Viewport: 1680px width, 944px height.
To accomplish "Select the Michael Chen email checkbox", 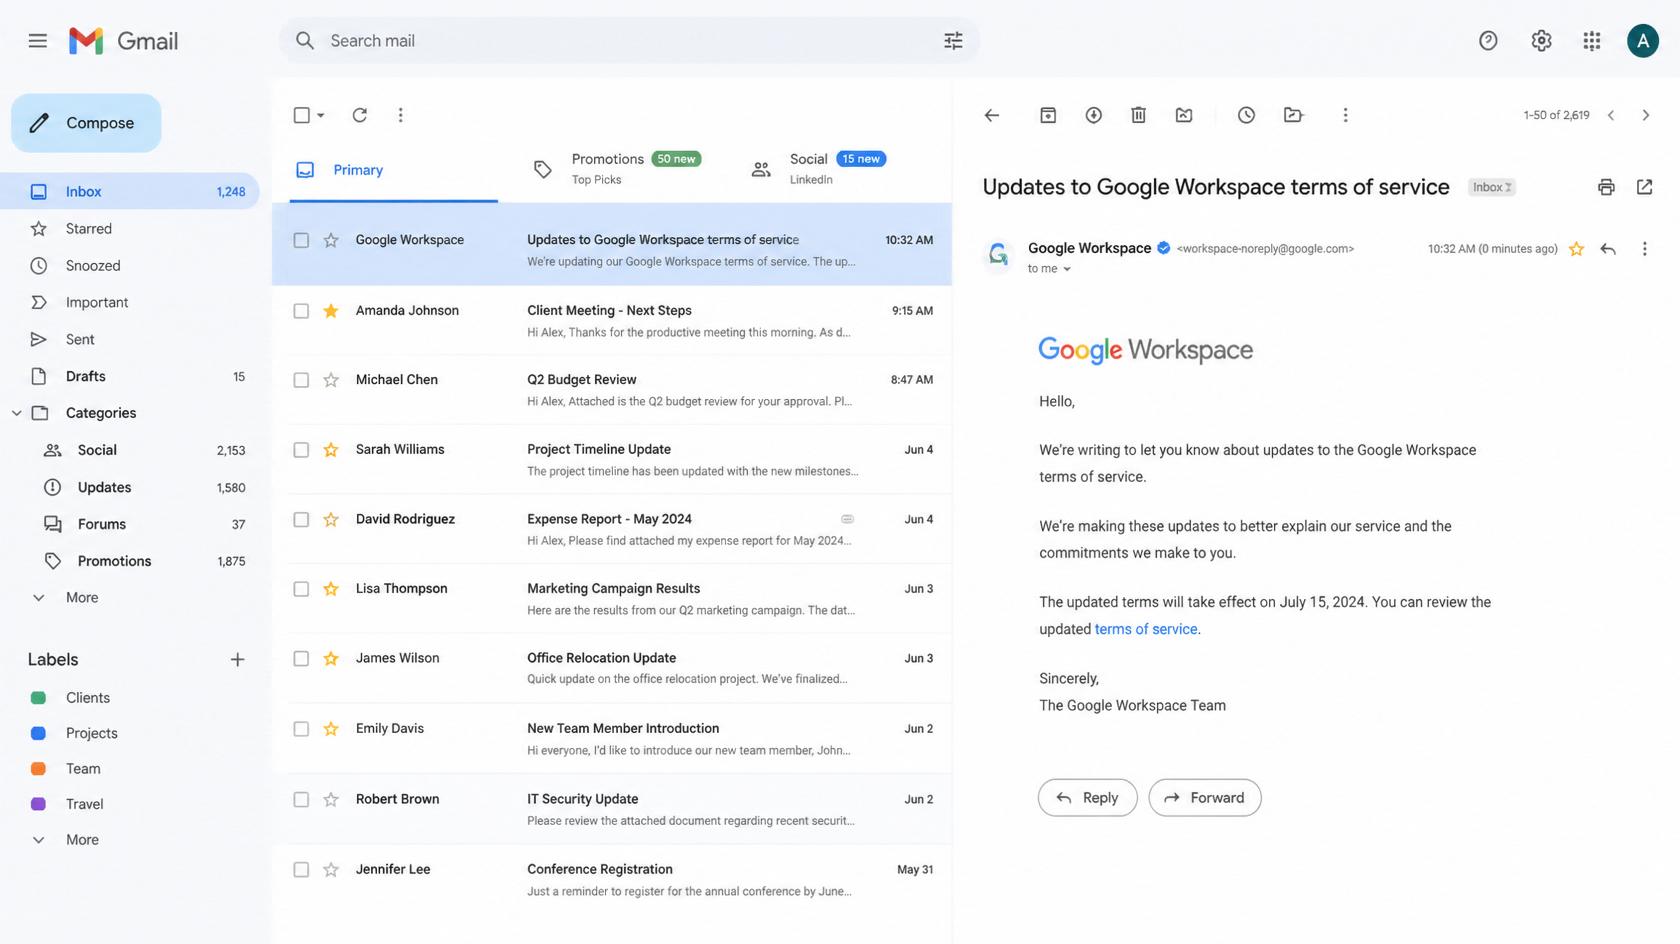I will (301, 380).
